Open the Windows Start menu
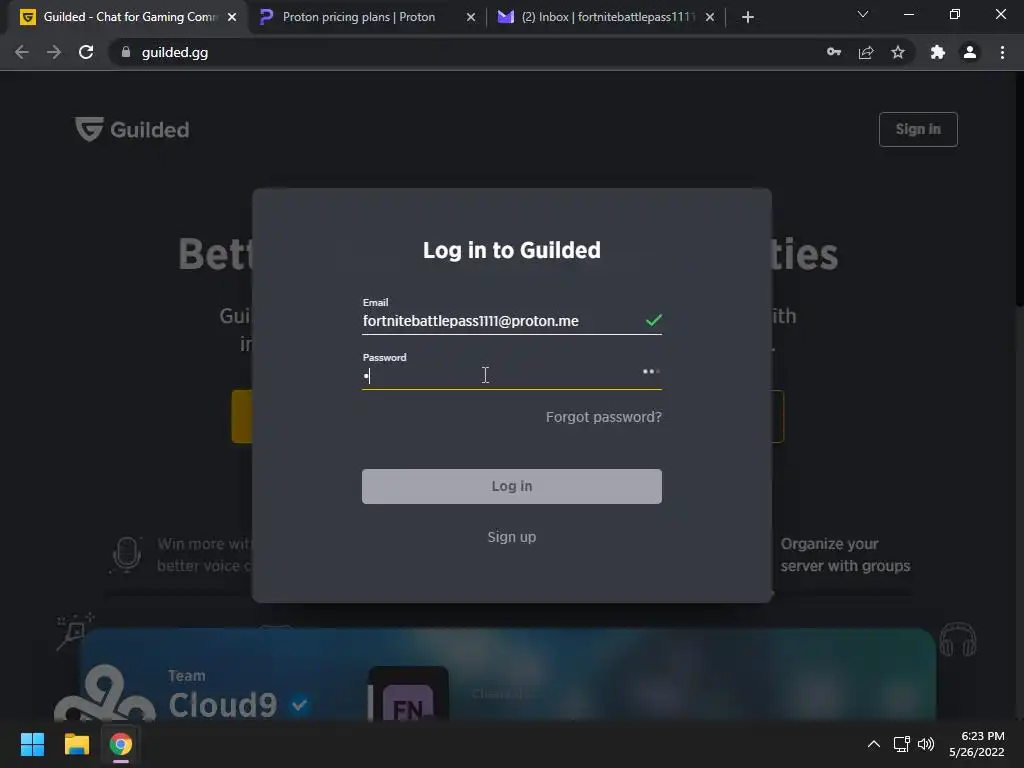 [32, 744]
